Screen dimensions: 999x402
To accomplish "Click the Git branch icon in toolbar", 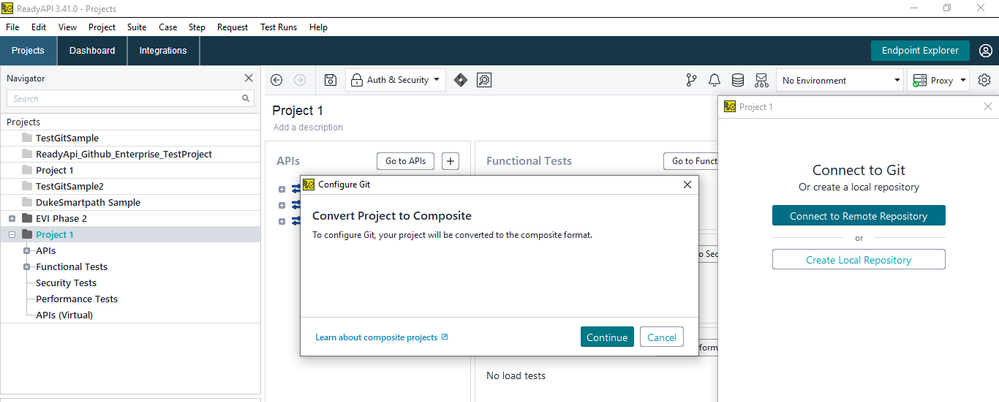I will point(691,80).
